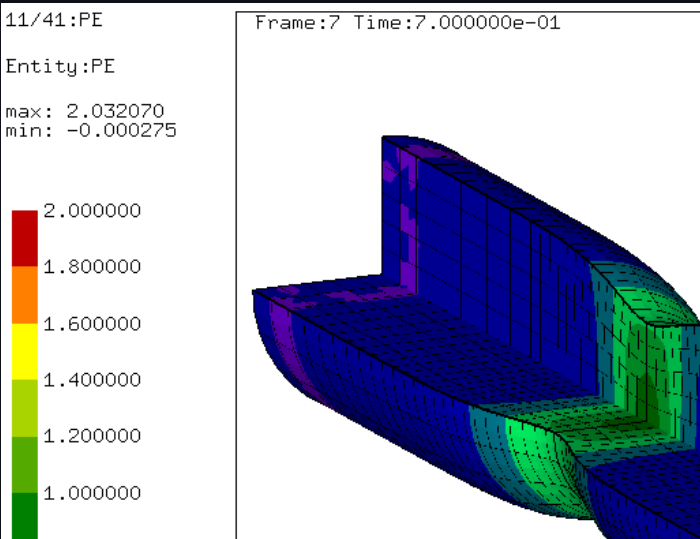
Task: Click the yellow legend color band
Action: (x=25, y=351)
